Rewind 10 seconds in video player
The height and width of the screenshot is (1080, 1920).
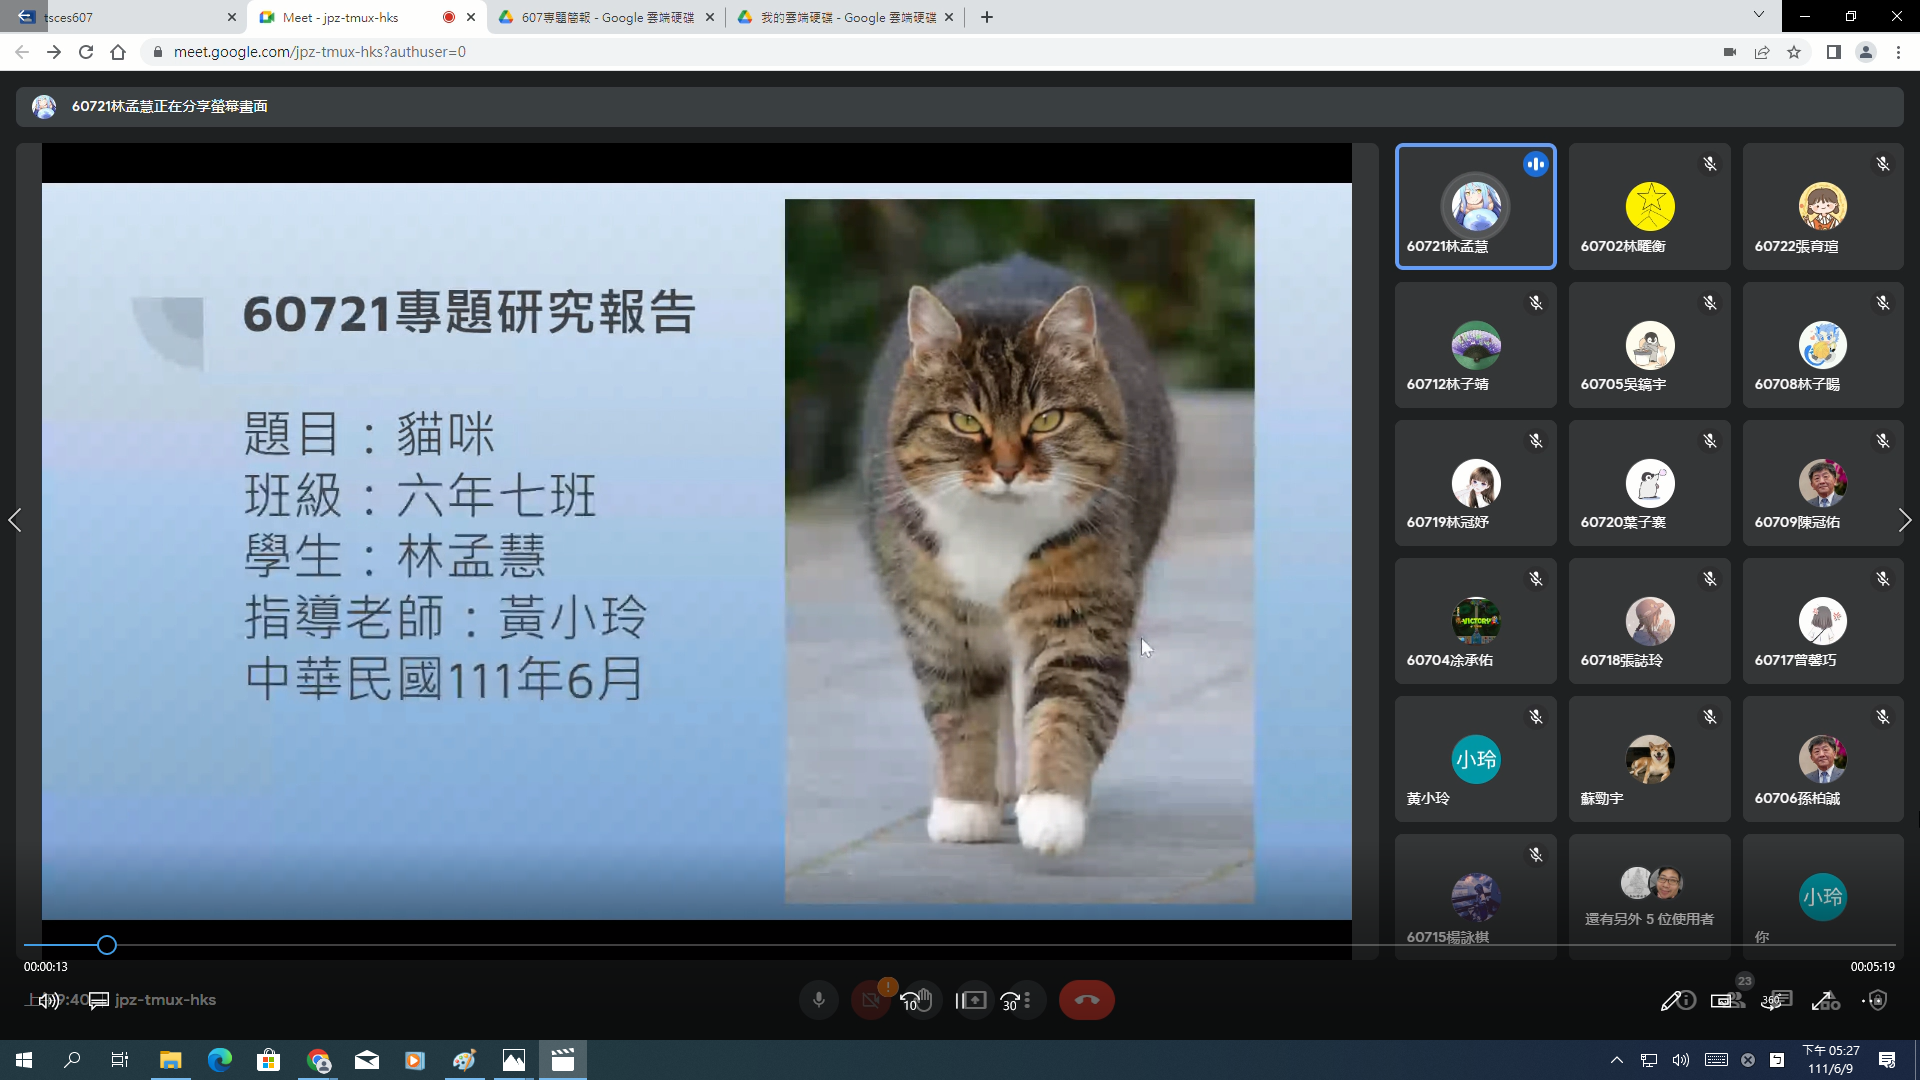[x=909, y=1000]
